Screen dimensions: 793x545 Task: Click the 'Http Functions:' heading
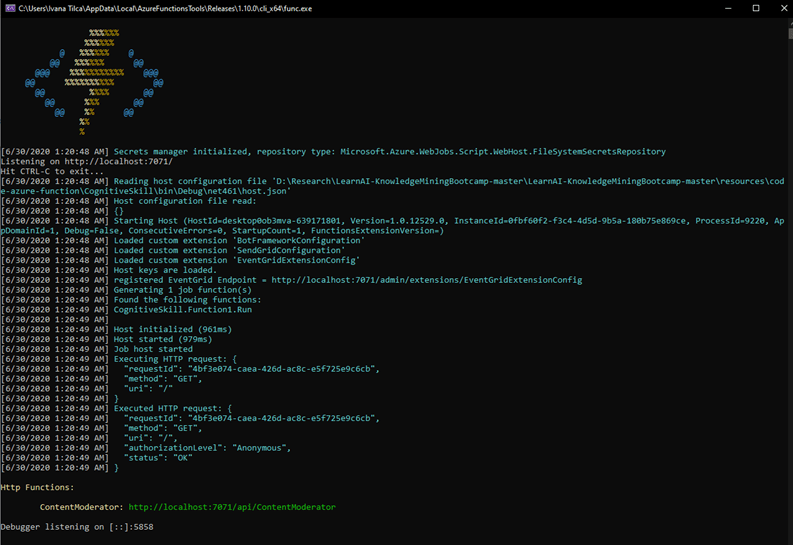(37, 487)
